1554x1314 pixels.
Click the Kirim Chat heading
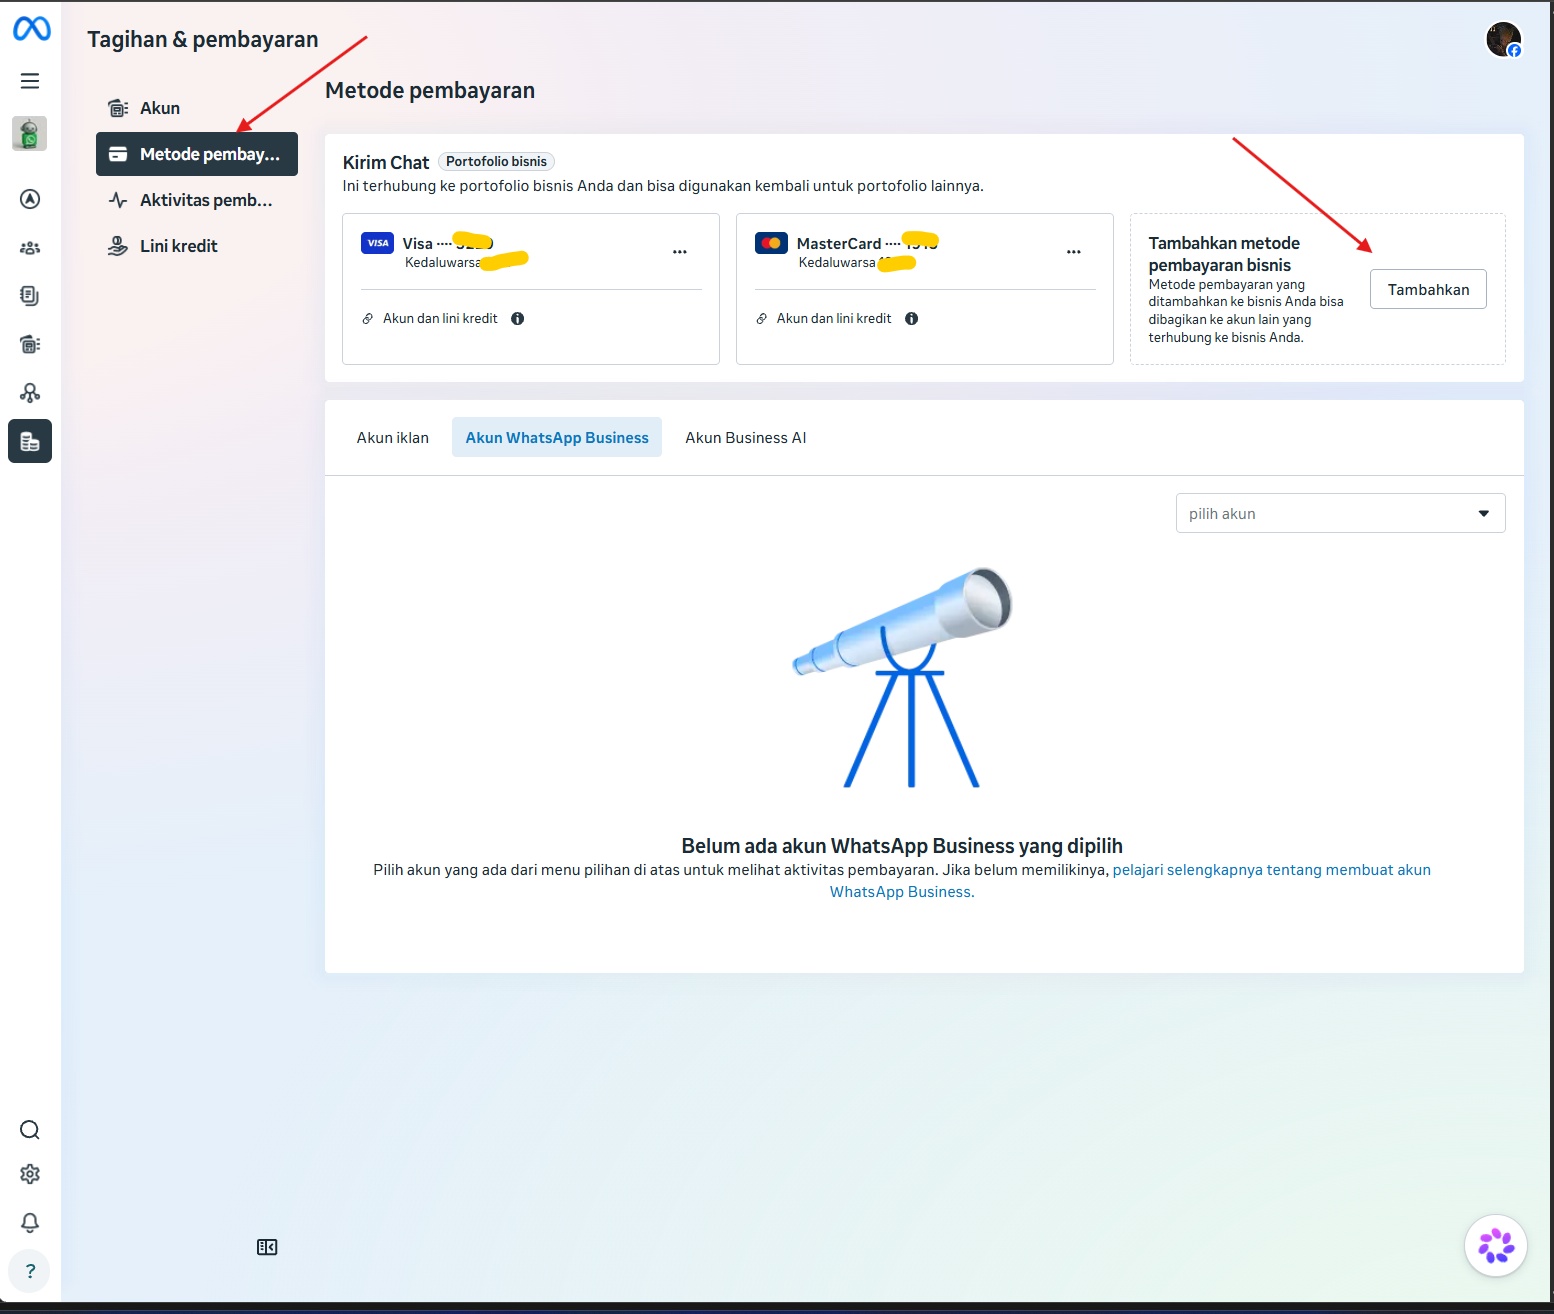click(386, 163)
